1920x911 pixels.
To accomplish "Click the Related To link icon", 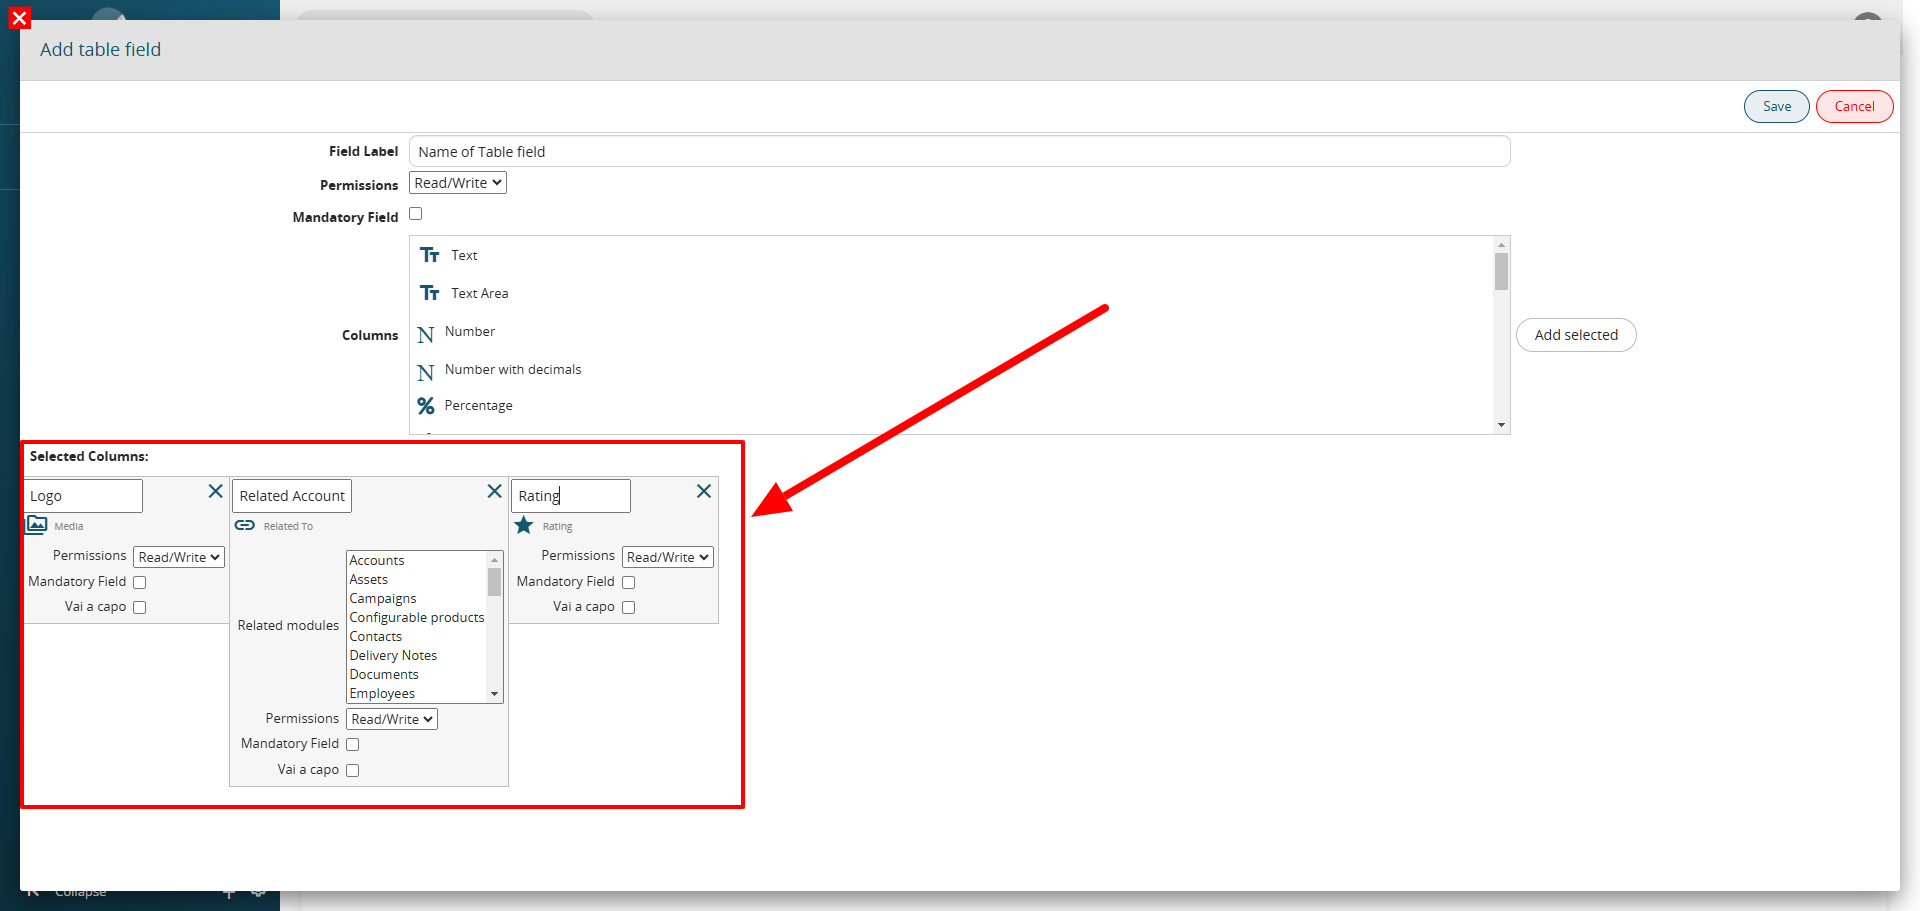I will pyautogui.click(x=245, y=525).
